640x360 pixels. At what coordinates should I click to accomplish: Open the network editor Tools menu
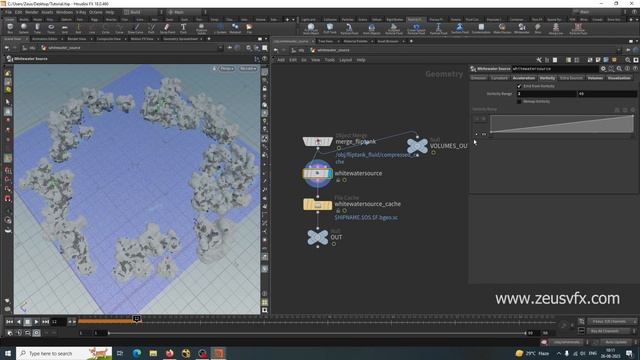tap(330, 60)
